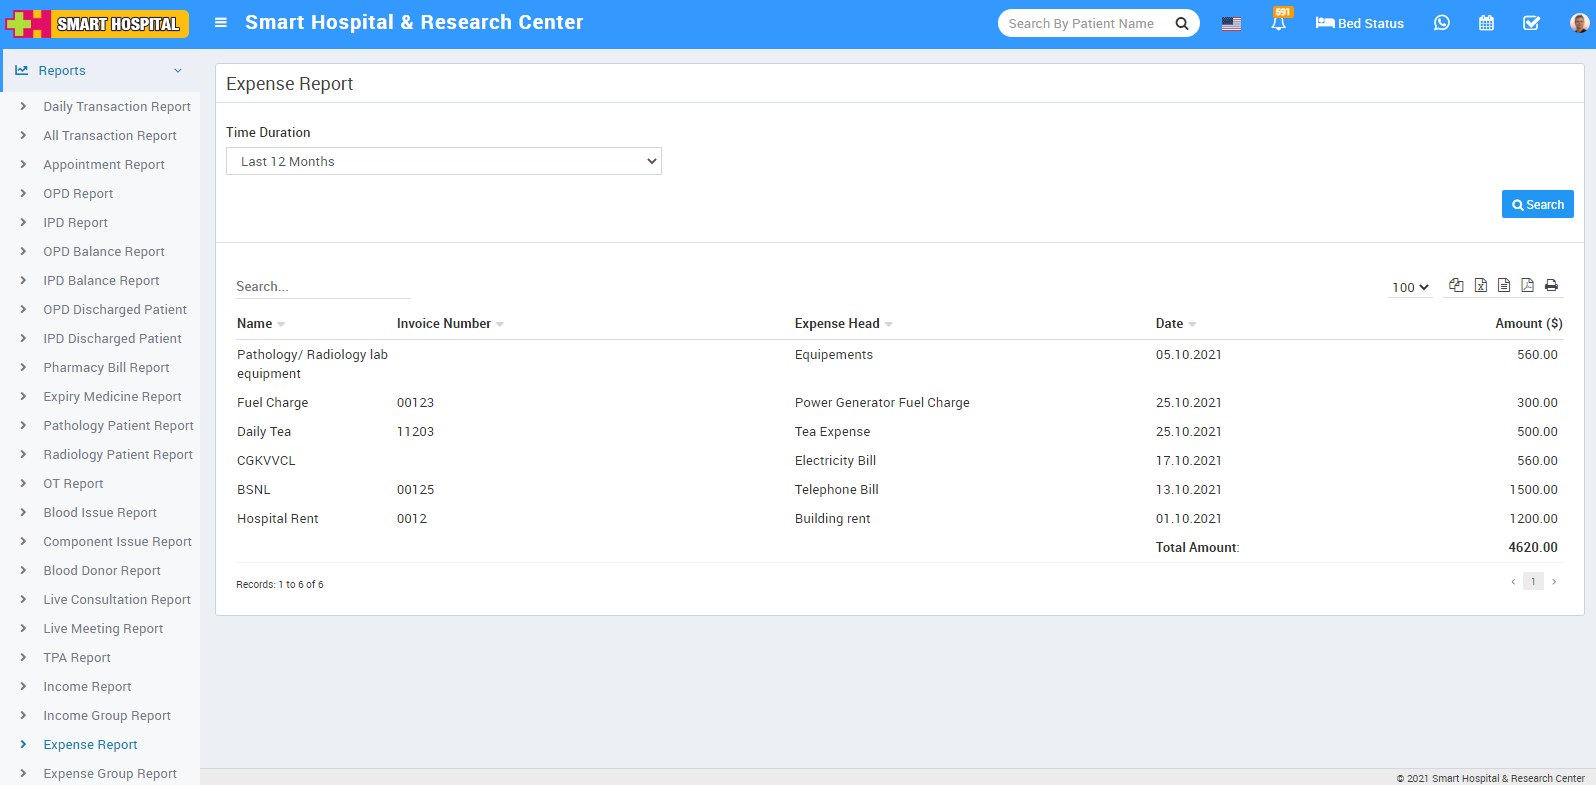
Task: Open the task checklist icon in header
Action: point(1531,23)
